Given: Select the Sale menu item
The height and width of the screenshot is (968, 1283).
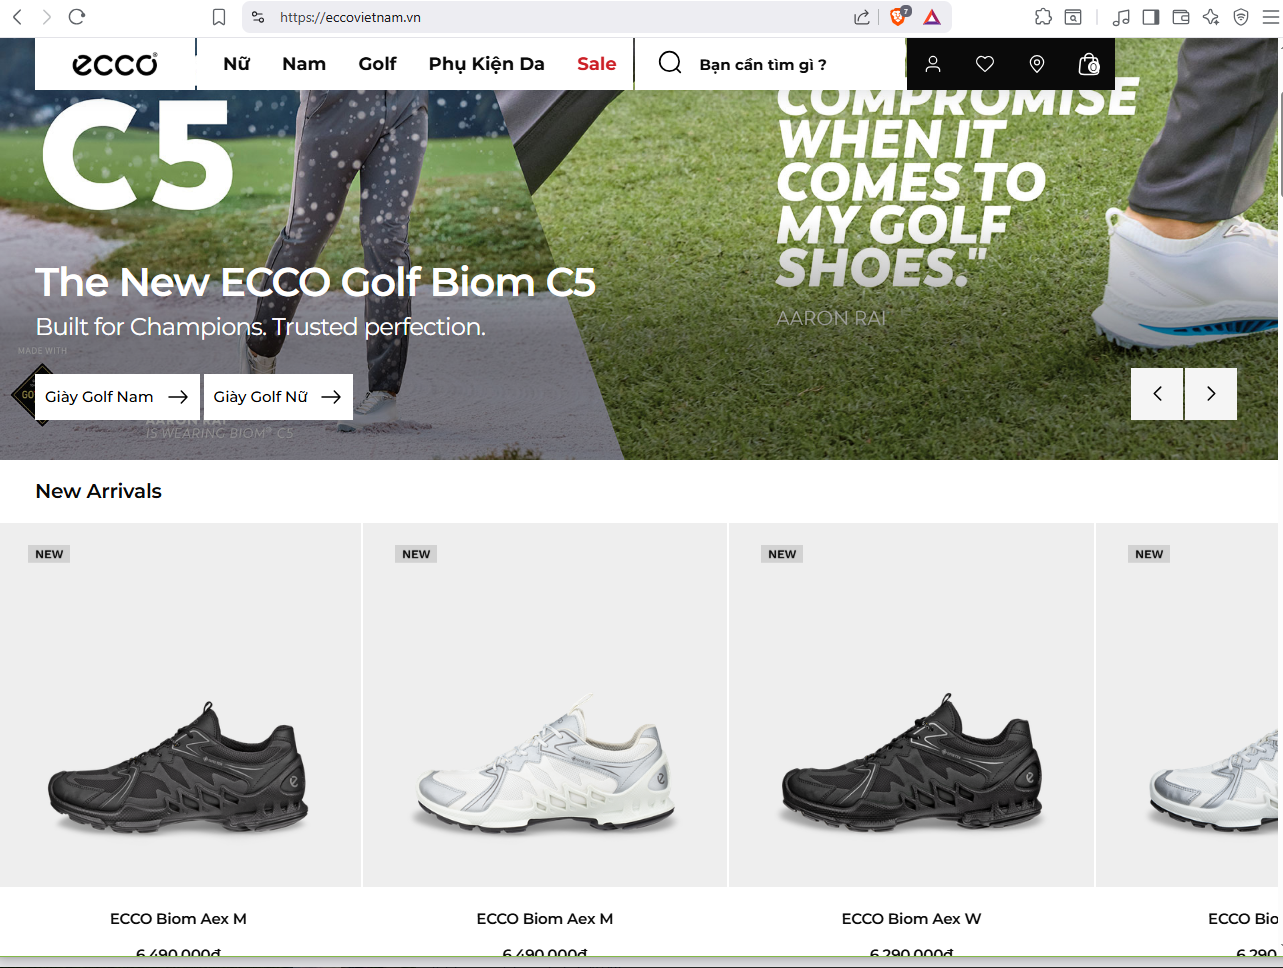Looking at the screenshot, I should pyautogui.click(x=596, y=64).
